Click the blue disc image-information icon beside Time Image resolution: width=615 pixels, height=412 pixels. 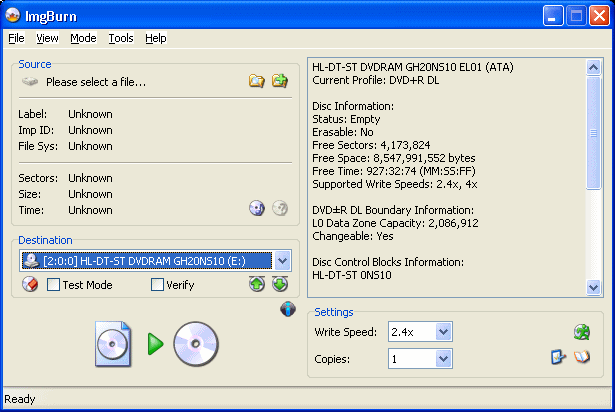coord(257,208)
